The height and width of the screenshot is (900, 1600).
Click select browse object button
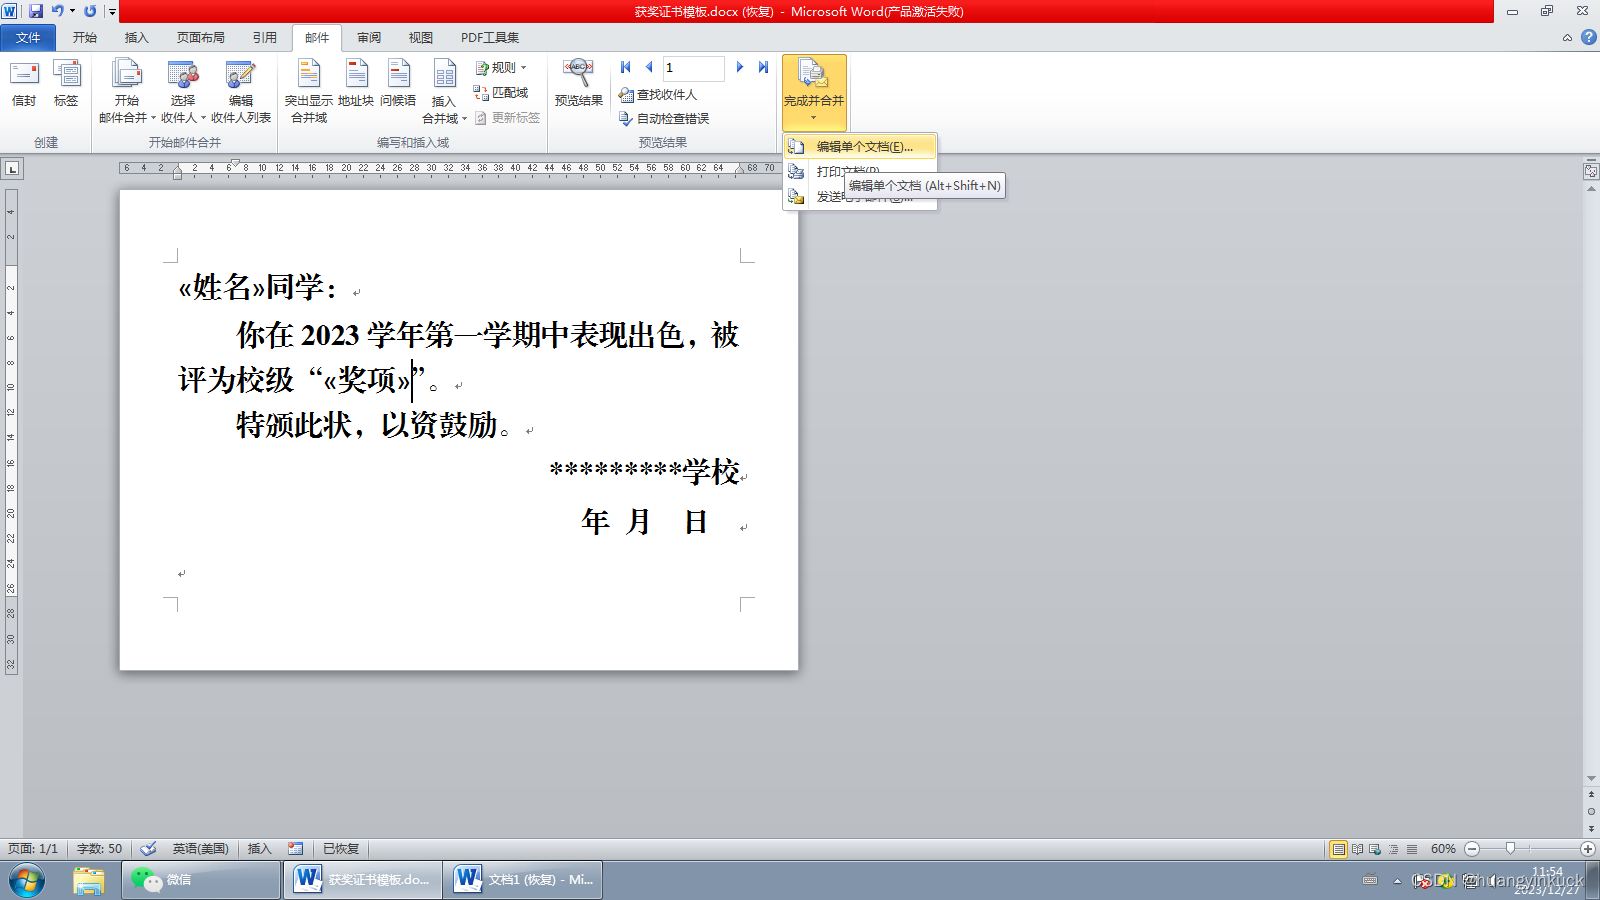pyautogui.click(x=1591, y=811)
